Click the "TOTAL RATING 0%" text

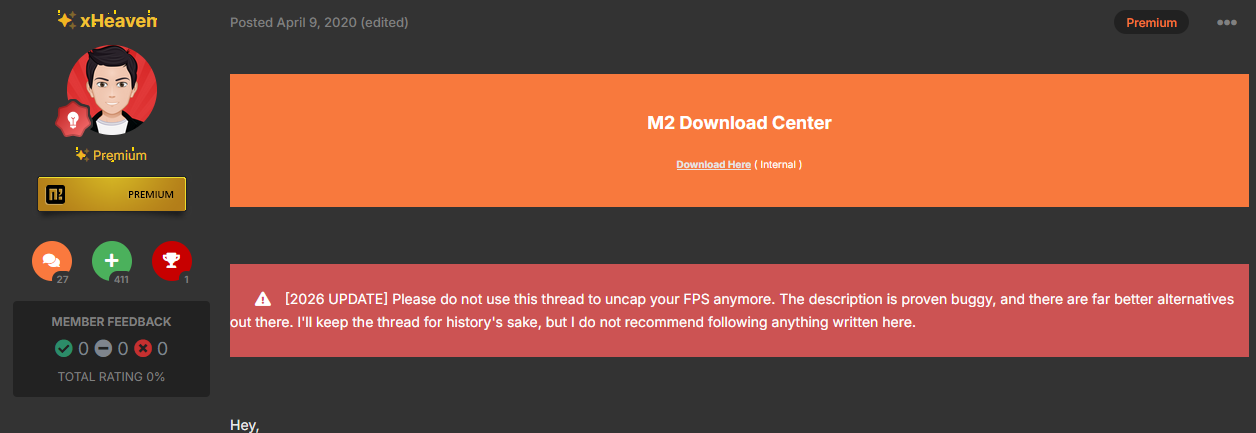[111, 377]
